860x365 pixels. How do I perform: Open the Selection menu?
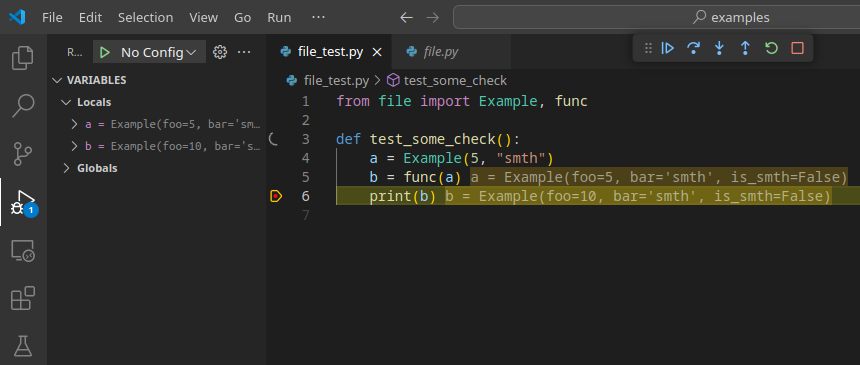pyautogui.click(x=145, y=18)
